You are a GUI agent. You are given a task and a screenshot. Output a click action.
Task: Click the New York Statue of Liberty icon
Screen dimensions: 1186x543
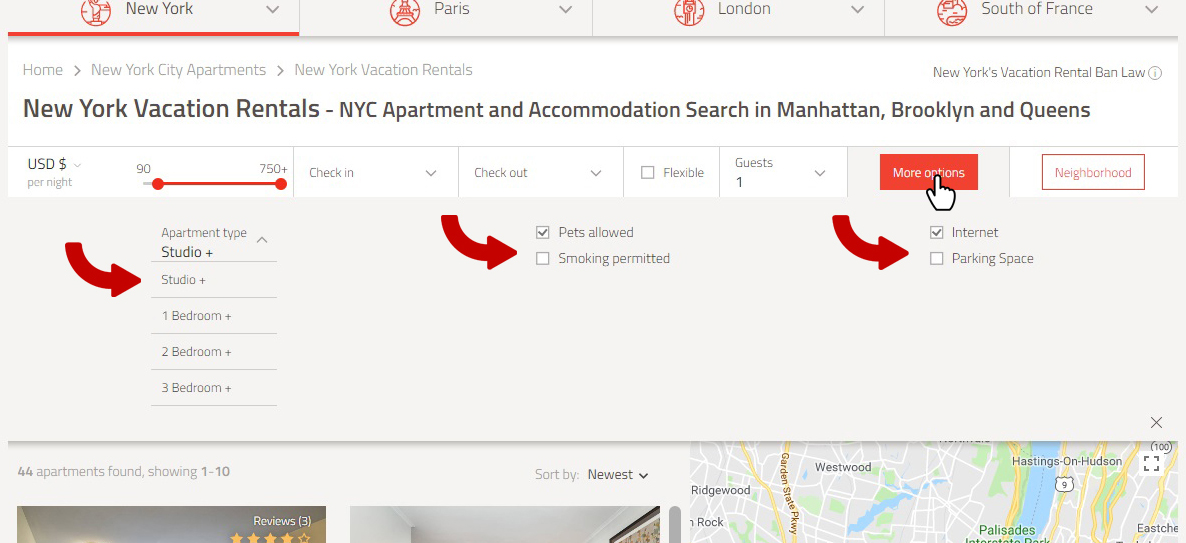95,11
